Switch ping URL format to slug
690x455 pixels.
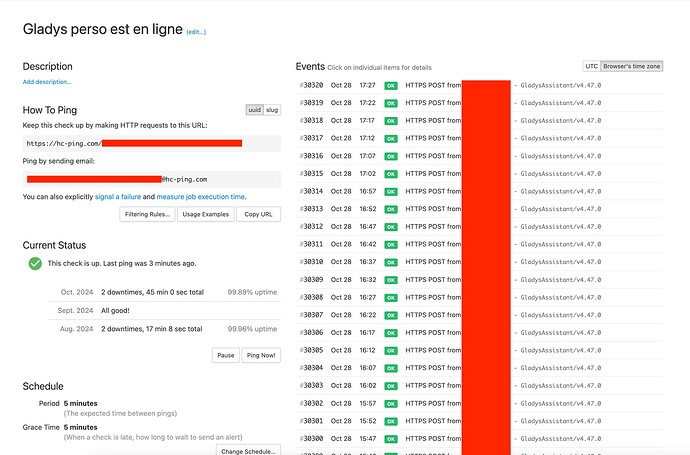[272, 110]
